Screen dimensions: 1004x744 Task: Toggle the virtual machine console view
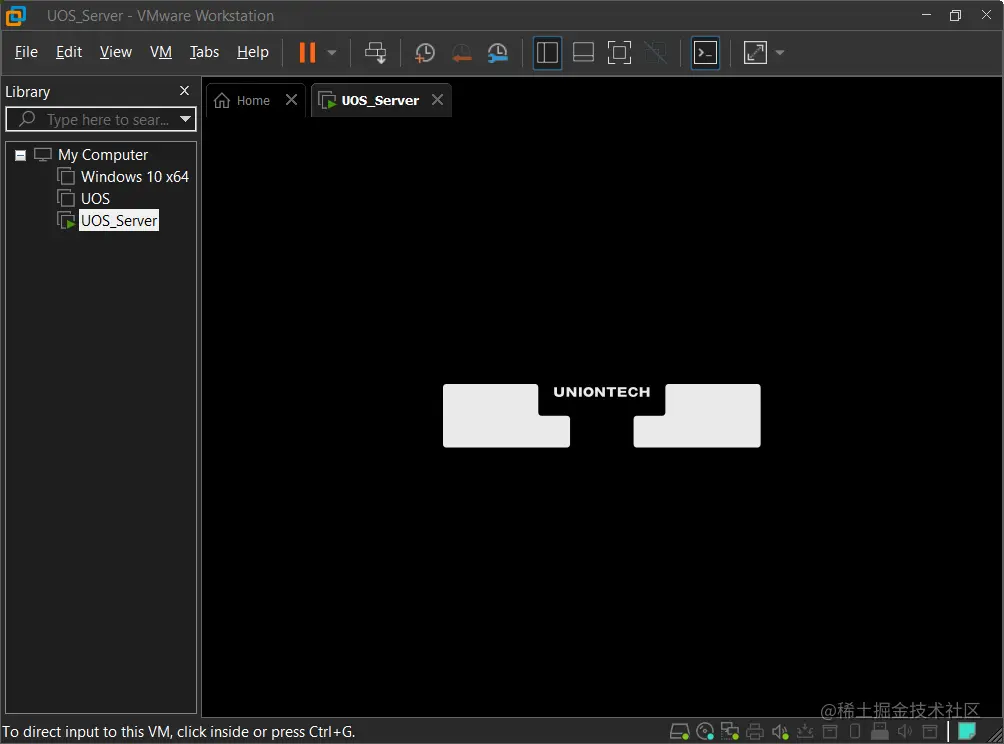[x=705, y=52]
